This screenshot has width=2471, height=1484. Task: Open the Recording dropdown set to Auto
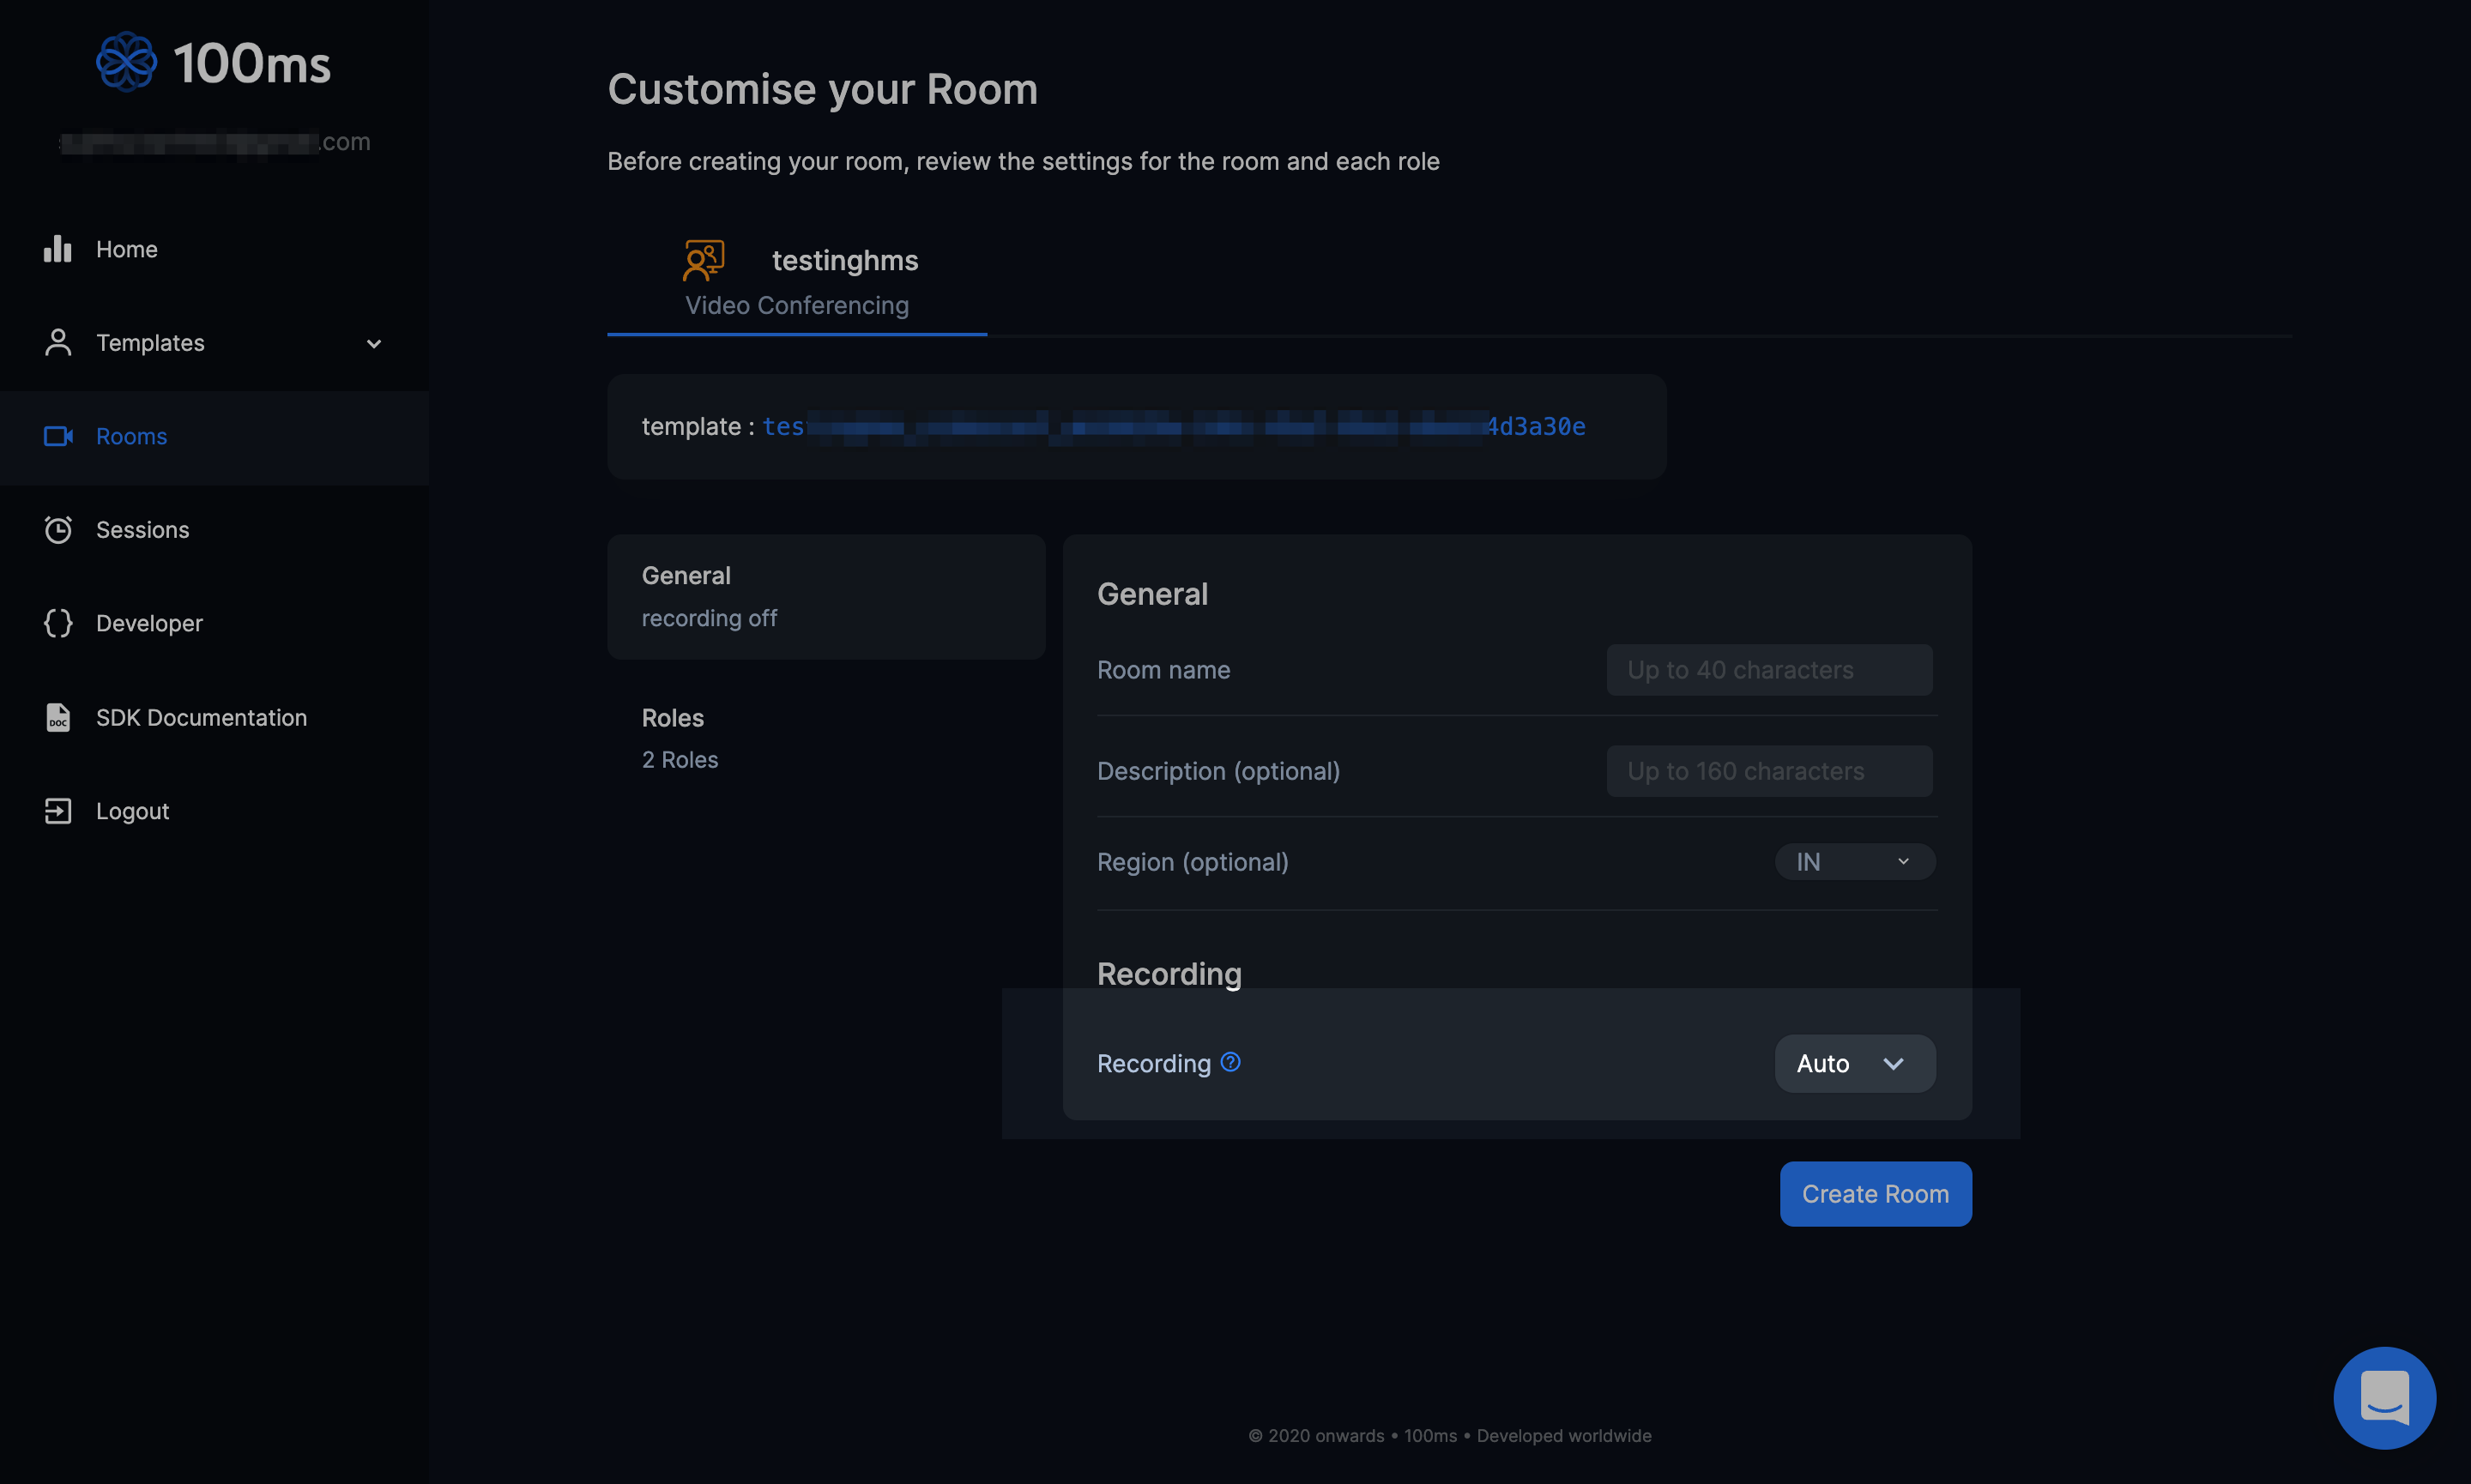[1853, 1063]
